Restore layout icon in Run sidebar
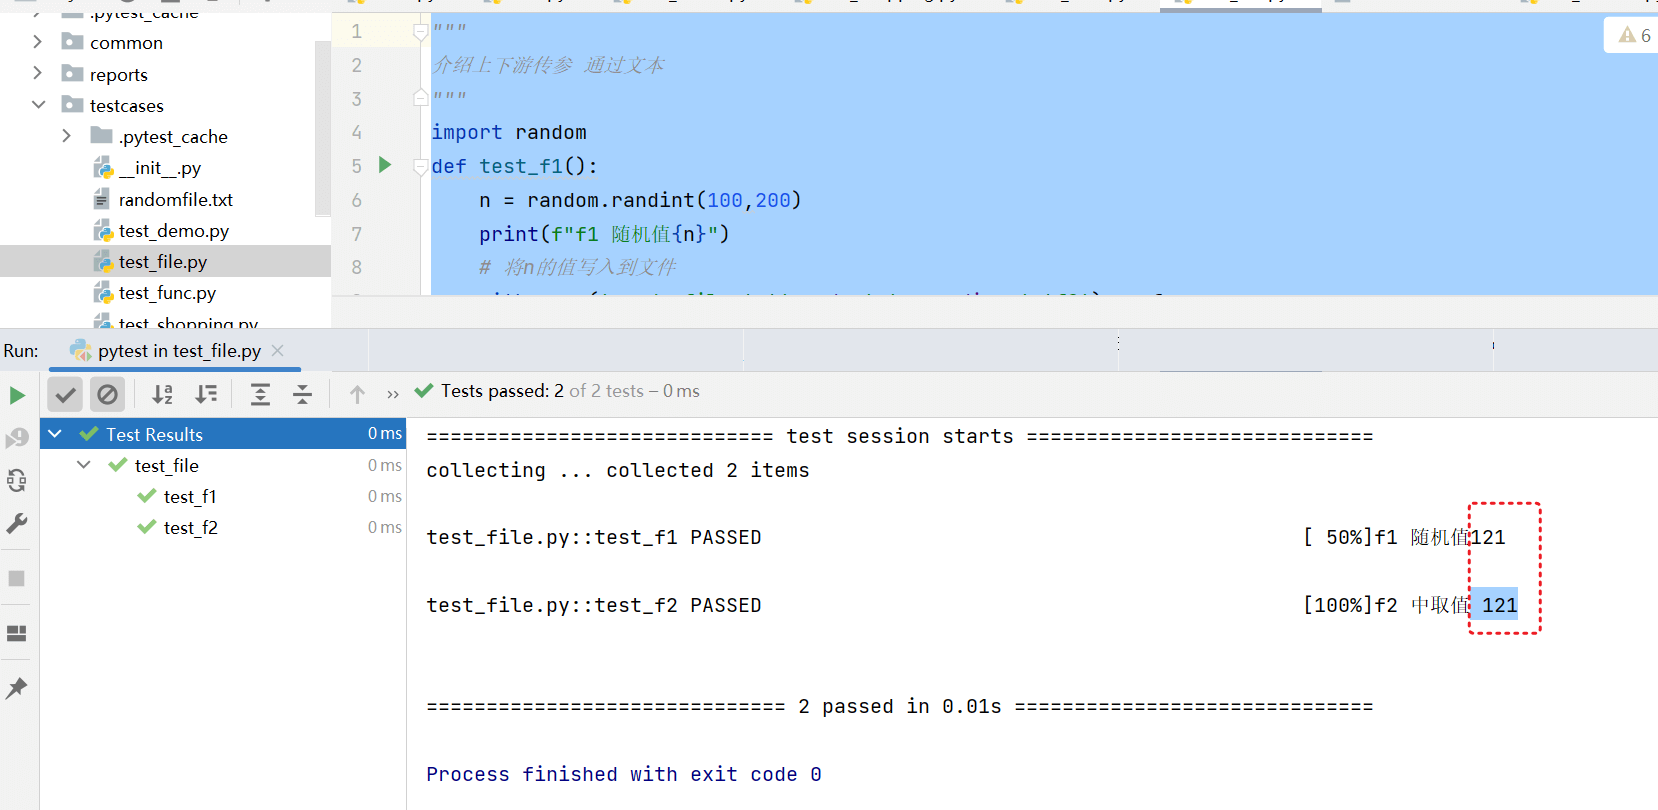 17,634
